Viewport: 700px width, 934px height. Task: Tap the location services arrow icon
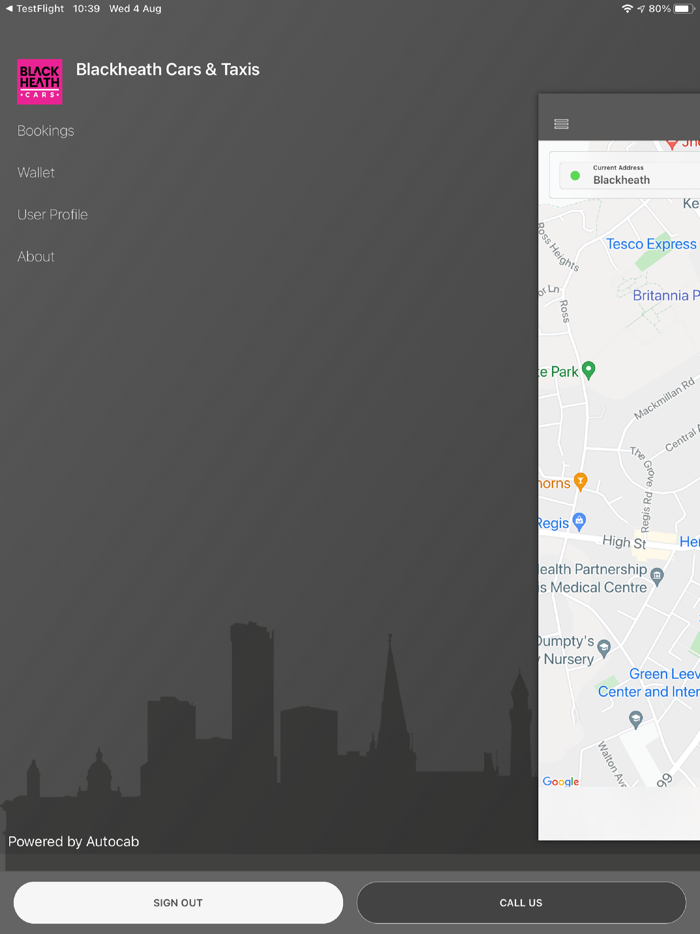click(641, 9)
